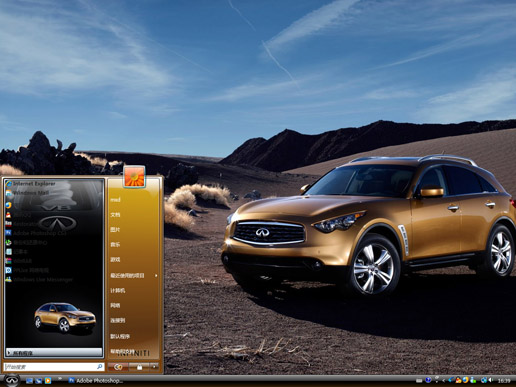Screen dimensions: 516x387
Task: Click the show desktop quick launch icon
Action: tap(29, 380)
